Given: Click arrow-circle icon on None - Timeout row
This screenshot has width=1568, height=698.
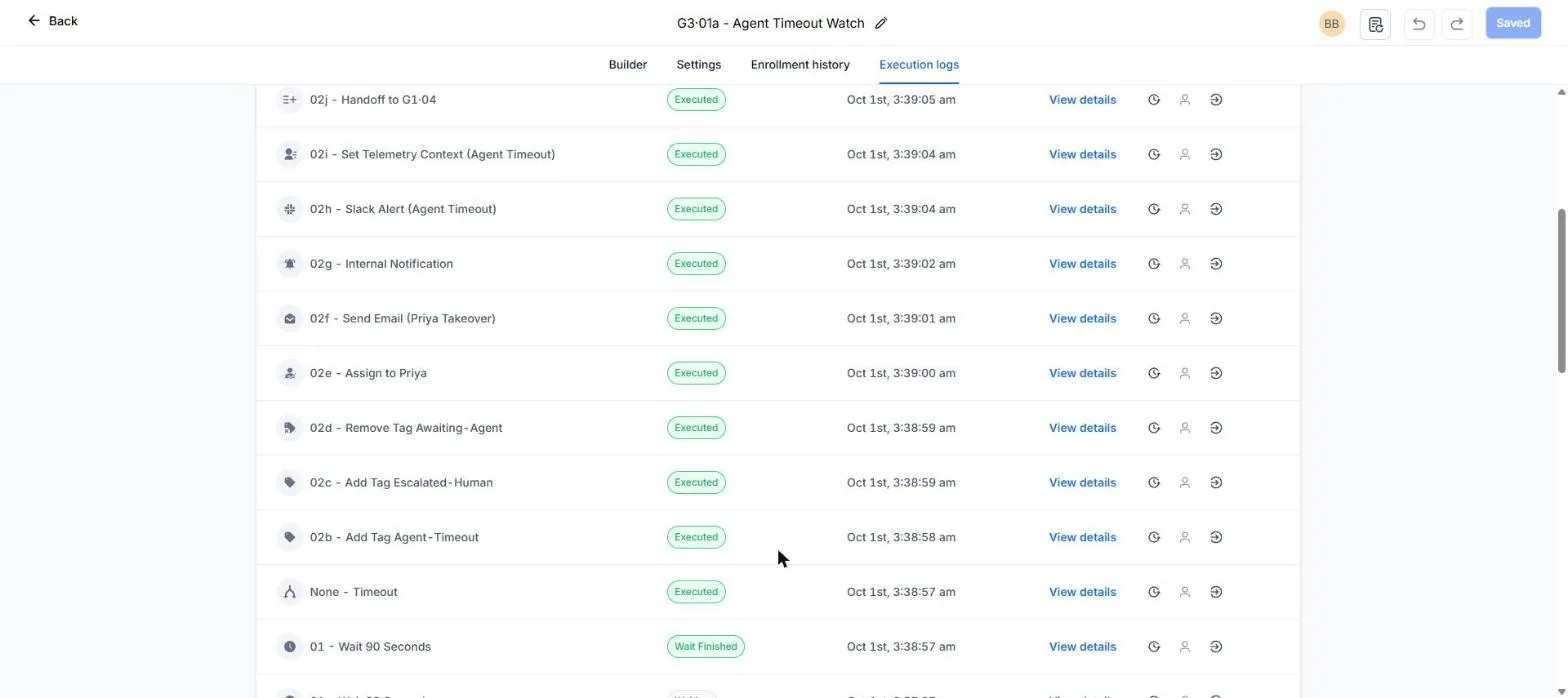Looking at the screenshot, I should tap(1216, 592).
